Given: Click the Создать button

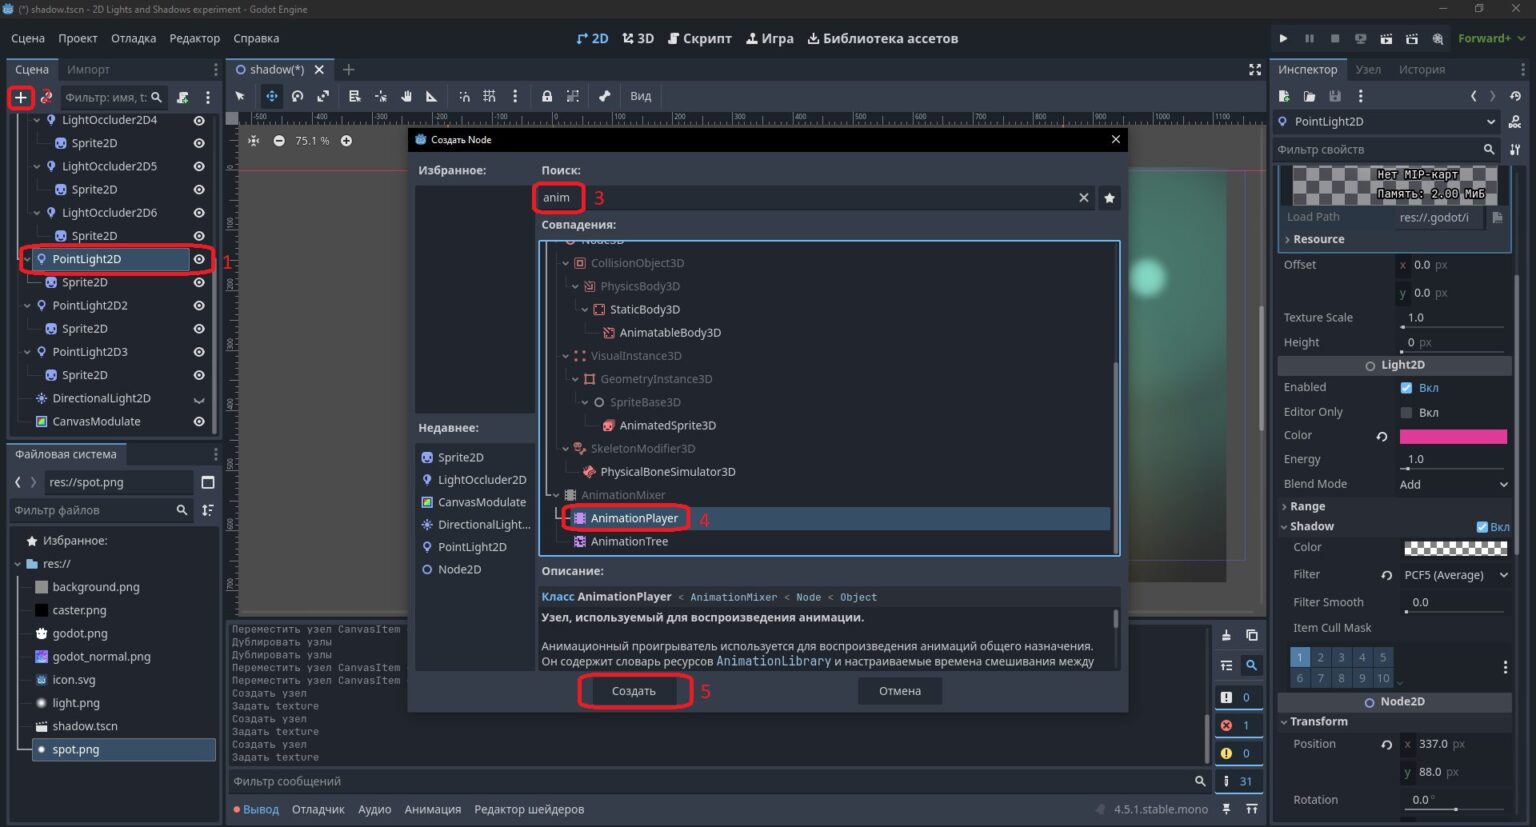Looking at the screenshot, I should pyautogui.click(x=634, y=691).
